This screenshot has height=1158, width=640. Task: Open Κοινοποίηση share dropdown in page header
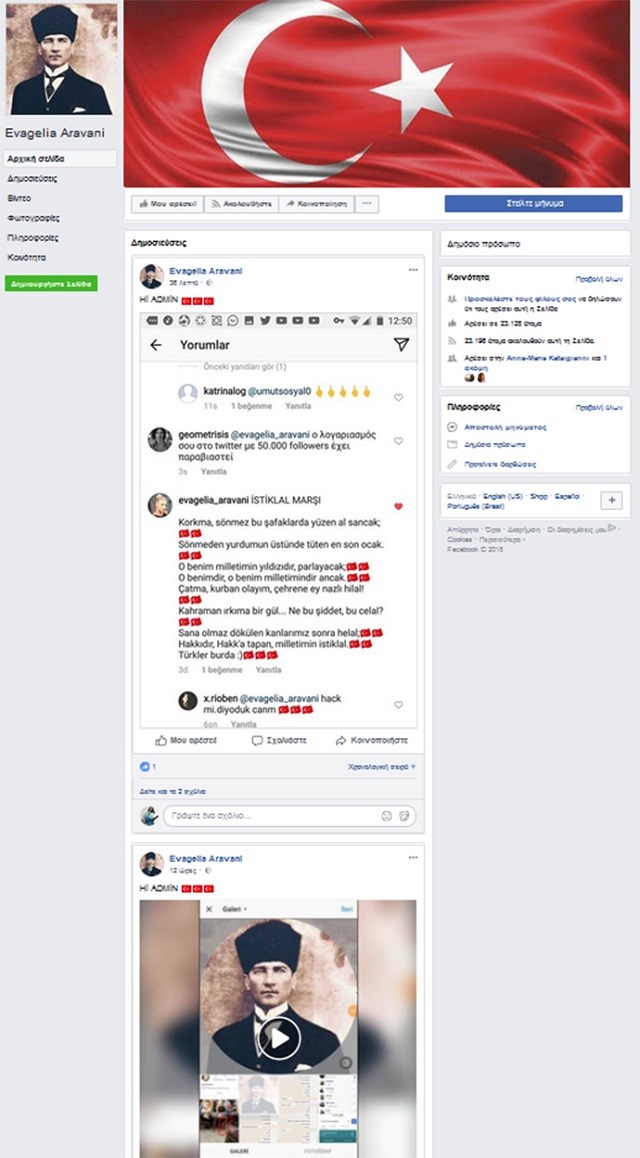coord(317,204)
